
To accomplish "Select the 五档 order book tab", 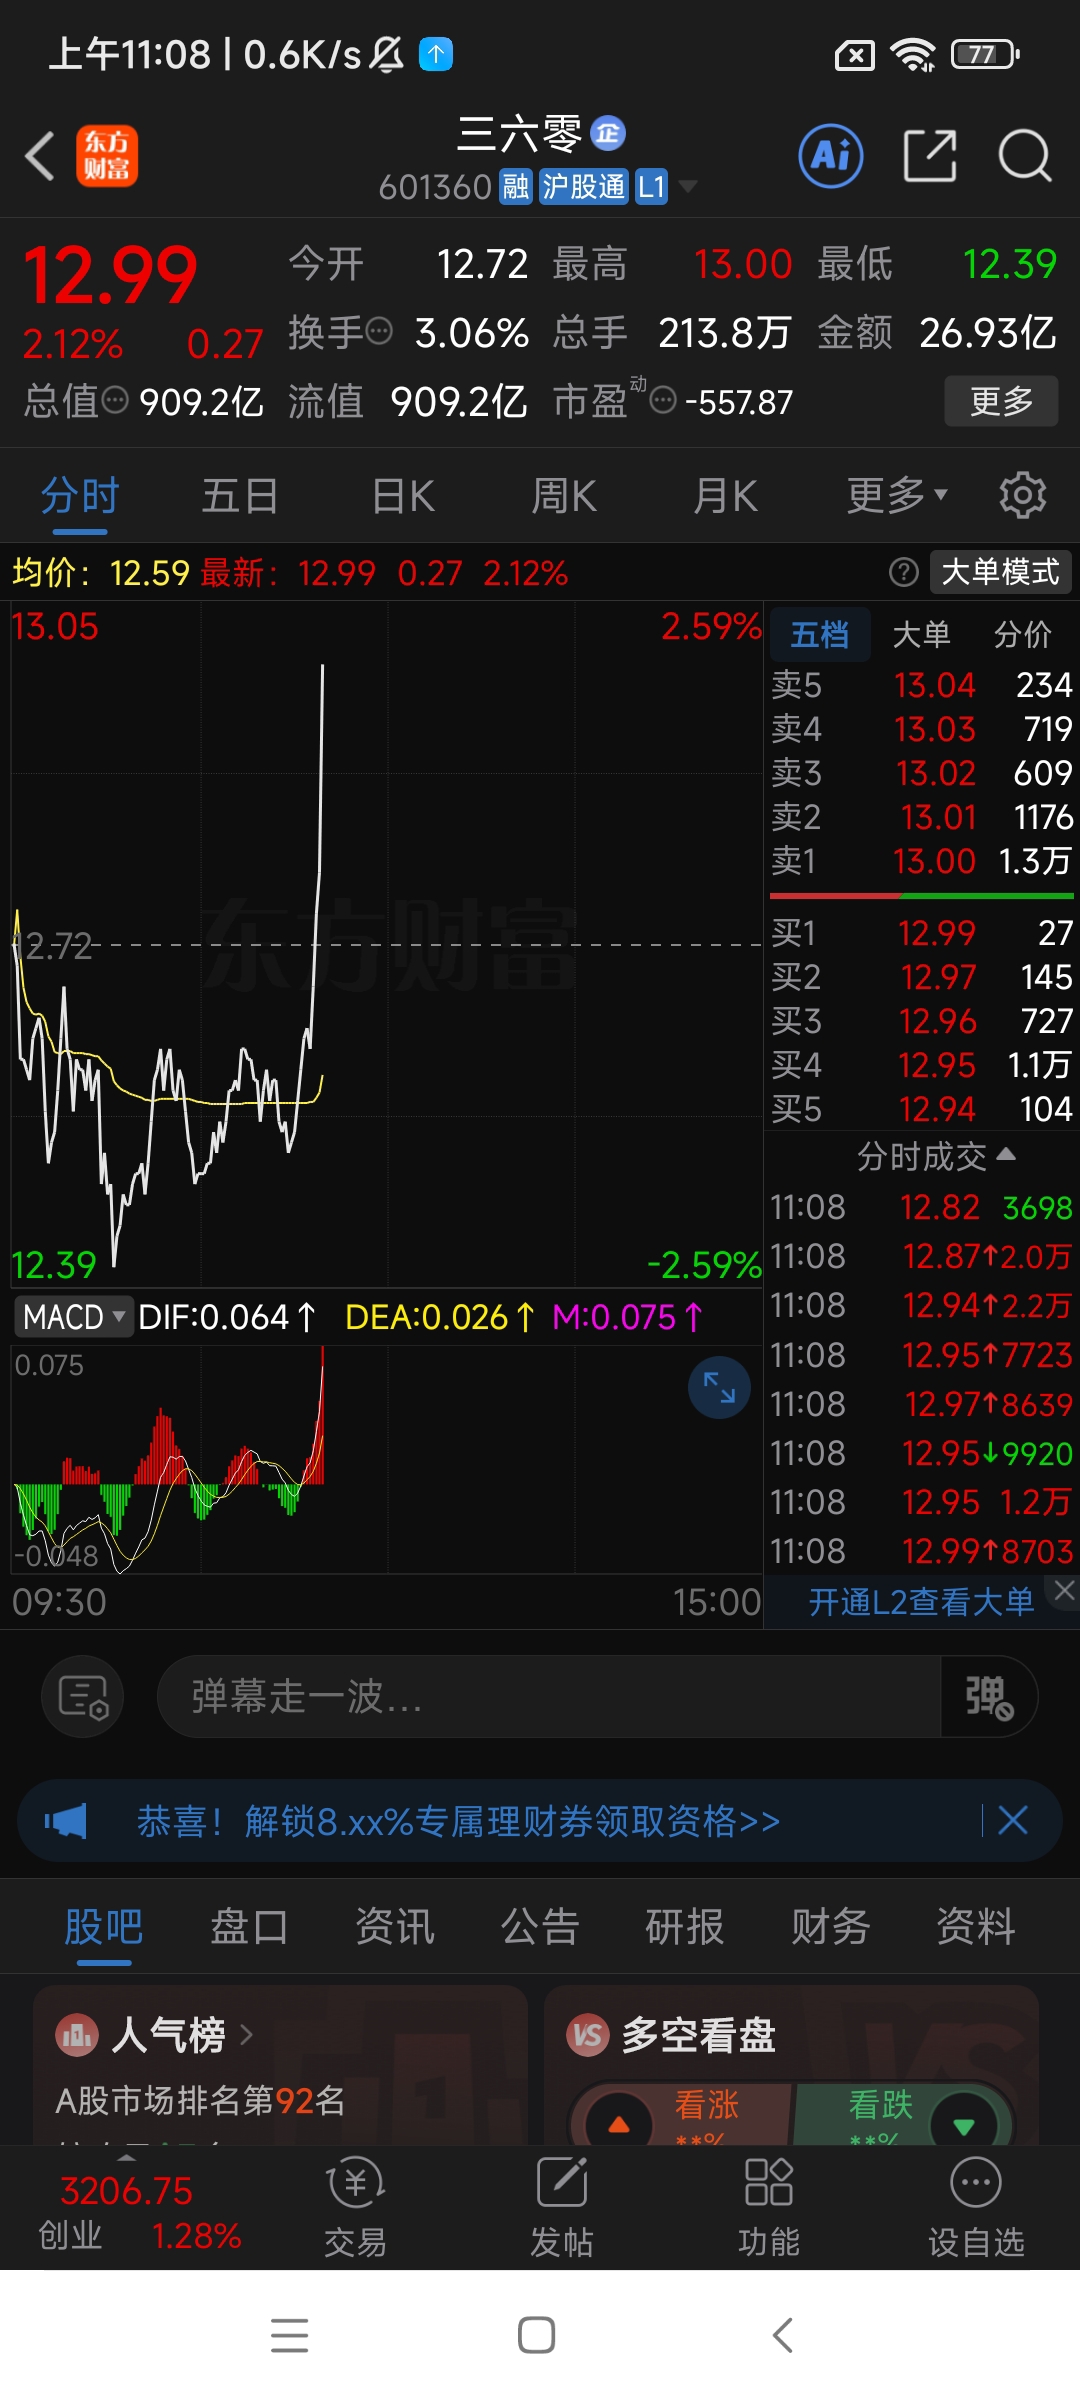I will (x=820, y=634).
